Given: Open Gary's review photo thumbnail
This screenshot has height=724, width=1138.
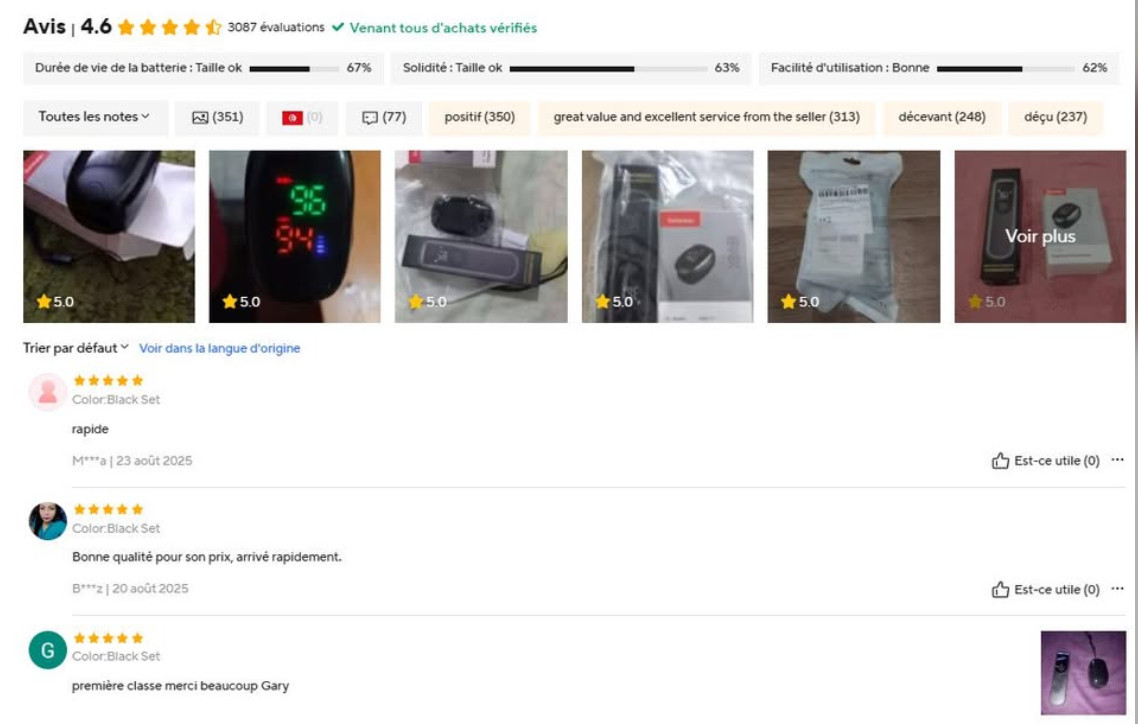Looking at the screenshot, I should [x=1083, y=673].
